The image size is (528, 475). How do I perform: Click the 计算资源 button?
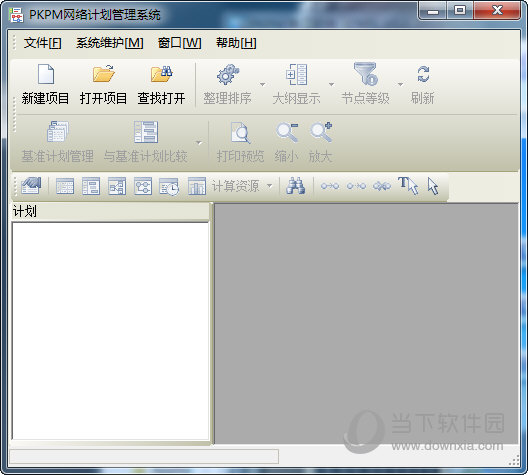tap(235, 186)
